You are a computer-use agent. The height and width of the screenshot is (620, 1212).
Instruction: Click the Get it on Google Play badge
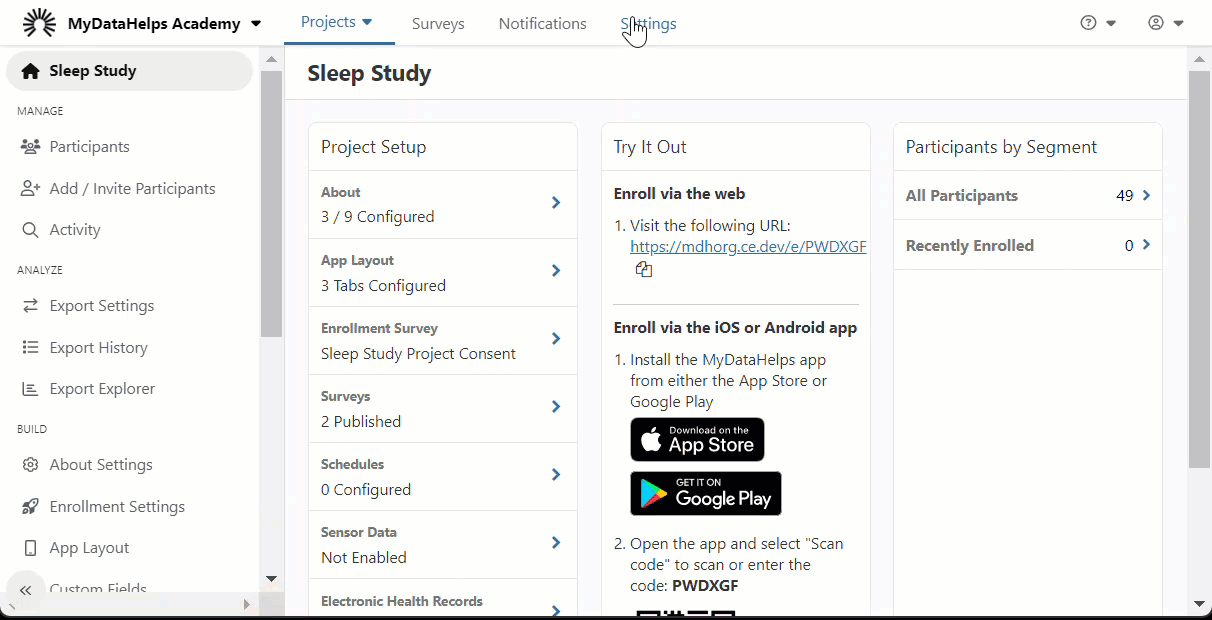[x=706, y=493]
